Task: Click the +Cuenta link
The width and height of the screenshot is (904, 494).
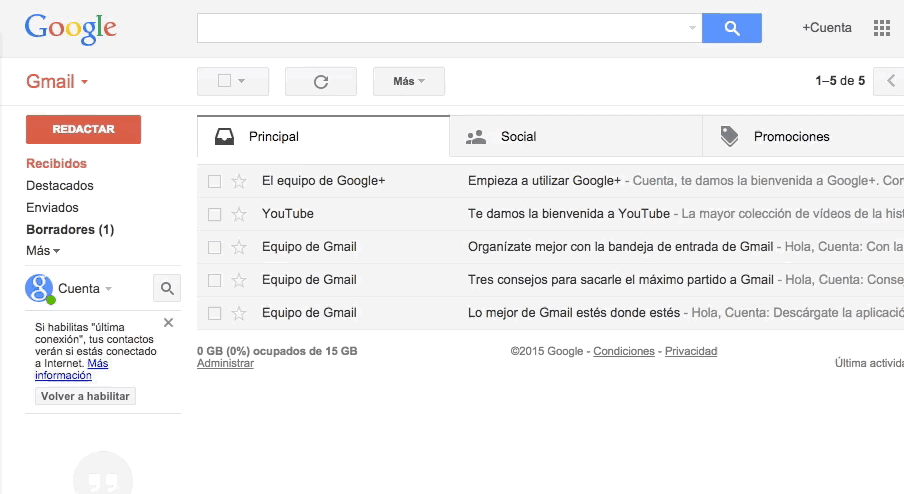Action: (x=827, y=28)
